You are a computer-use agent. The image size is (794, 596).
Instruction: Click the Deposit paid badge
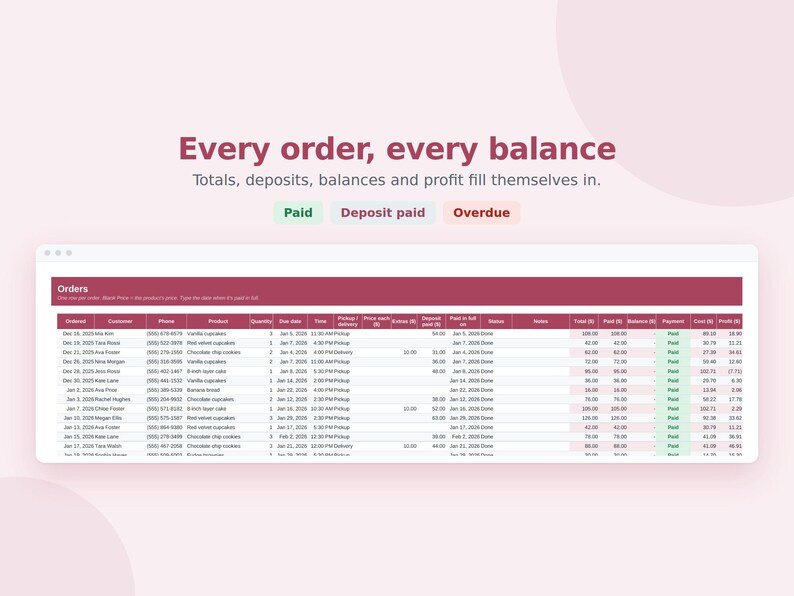click(383, 213)
